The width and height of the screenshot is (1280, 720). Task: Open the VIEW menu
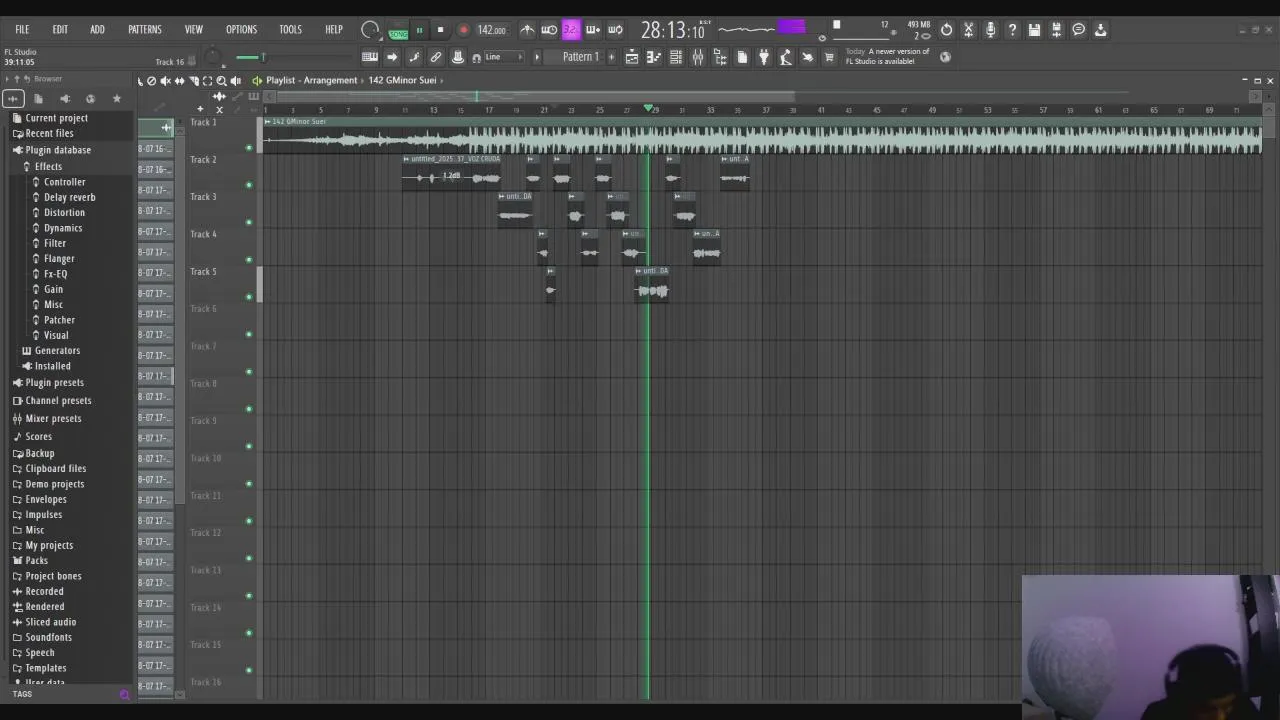[194, 30]
